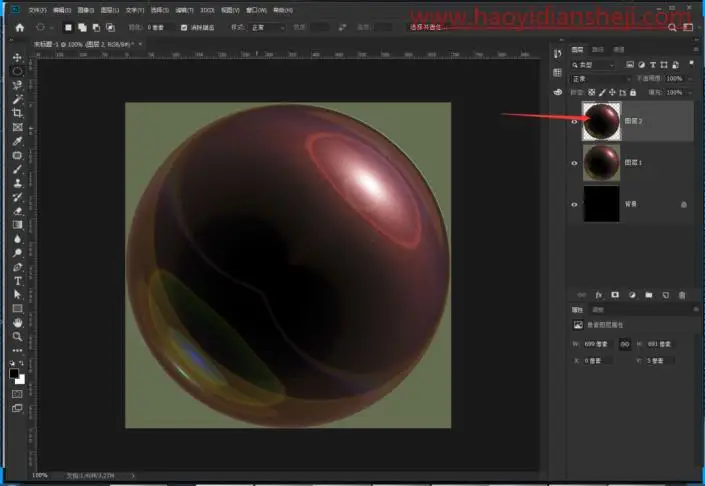Select the Magic Wand tool
The width and height of the screenshot is (705, 486).
(x=17, y=99)
